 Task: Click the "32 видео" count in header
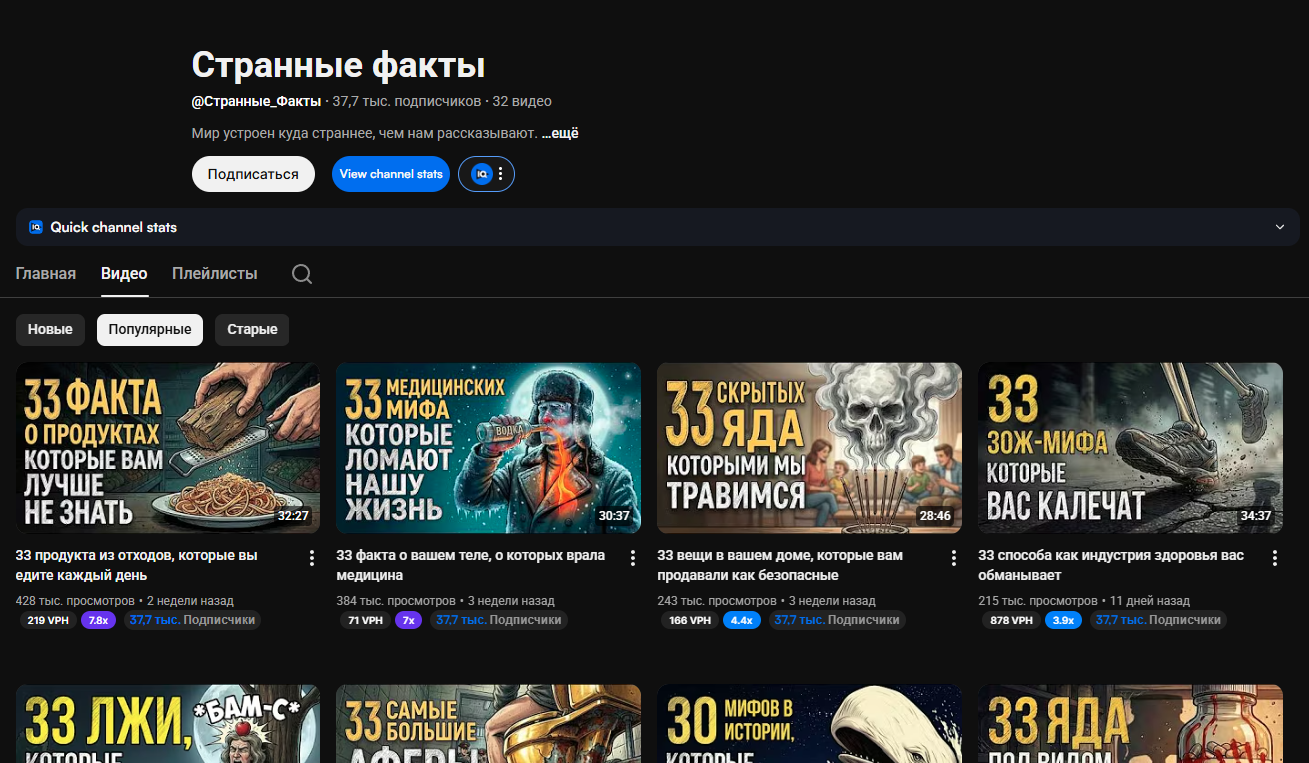tap(522, 101)
